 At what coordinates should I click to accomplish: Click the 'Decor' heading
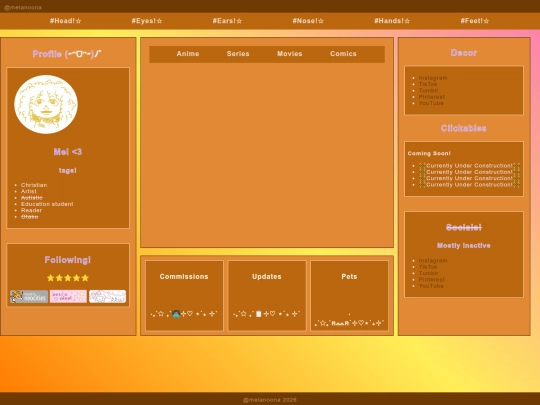(x=464, y=53)
